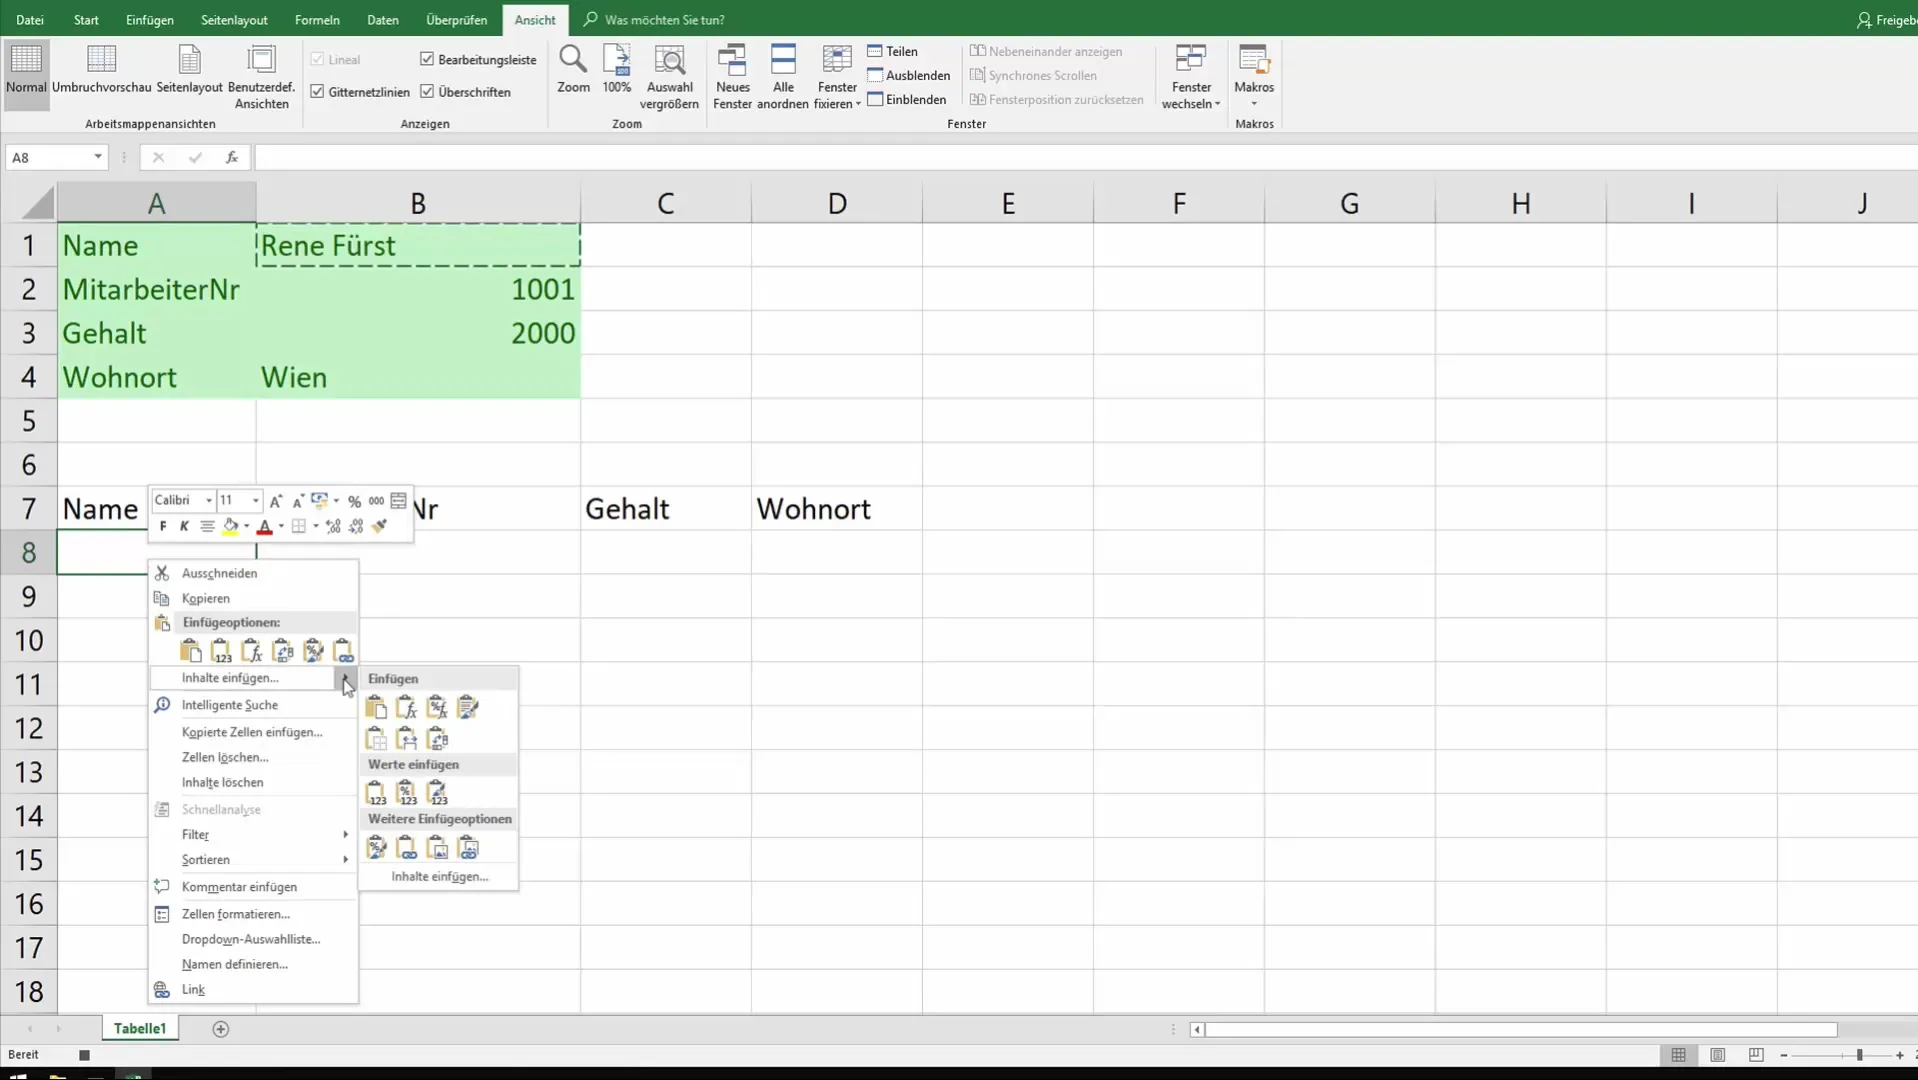This screenshot has width=1918, height=1080.
Task: Choose Transpose paste in Einfügeoptionen row
Action: click(x=282, y=651)
